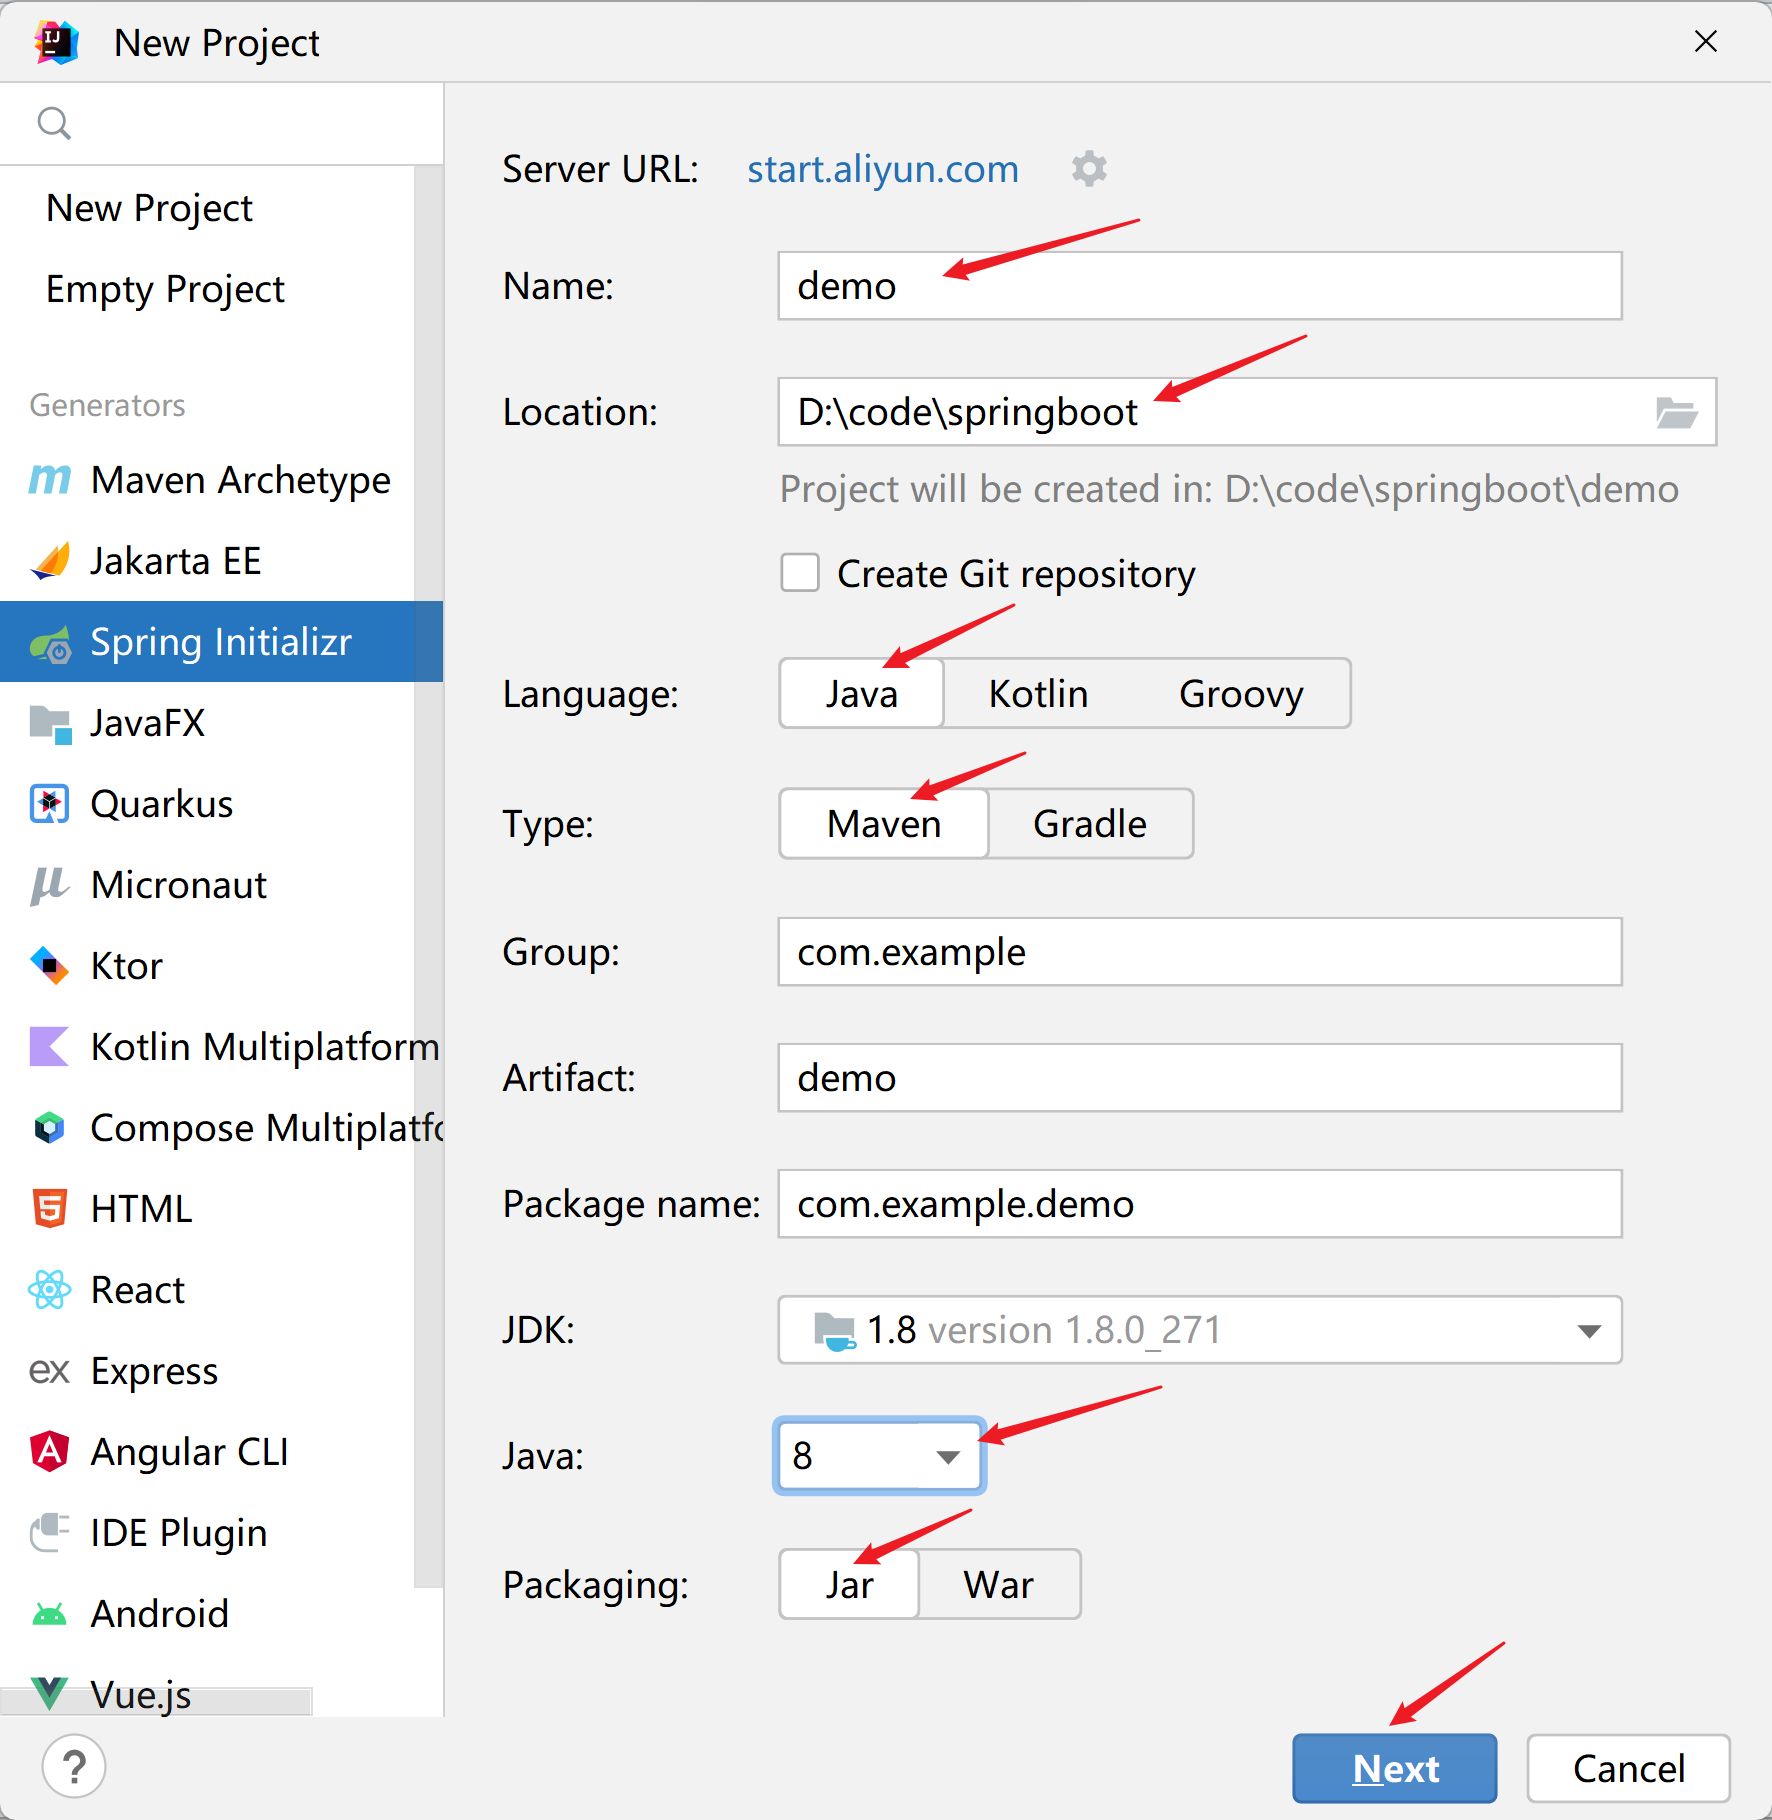The height and width of the screenshot is (1820, 1772).
Task: Click the Package name input field
Action: (1200, 1204)
